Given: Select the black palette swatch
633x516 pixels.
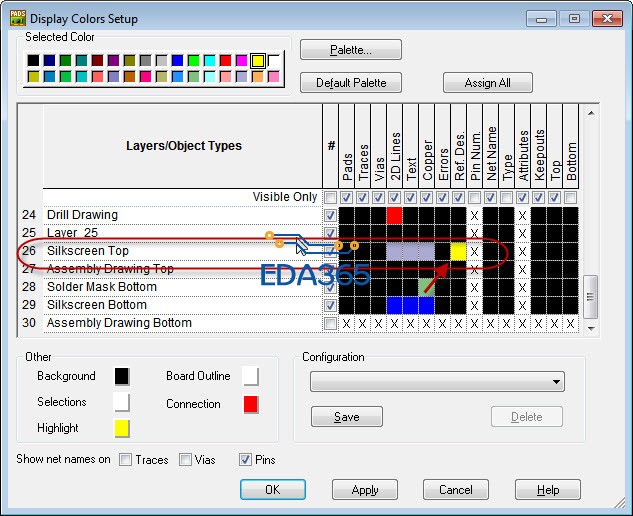Looking at the screenshot, I should point(33,61).
